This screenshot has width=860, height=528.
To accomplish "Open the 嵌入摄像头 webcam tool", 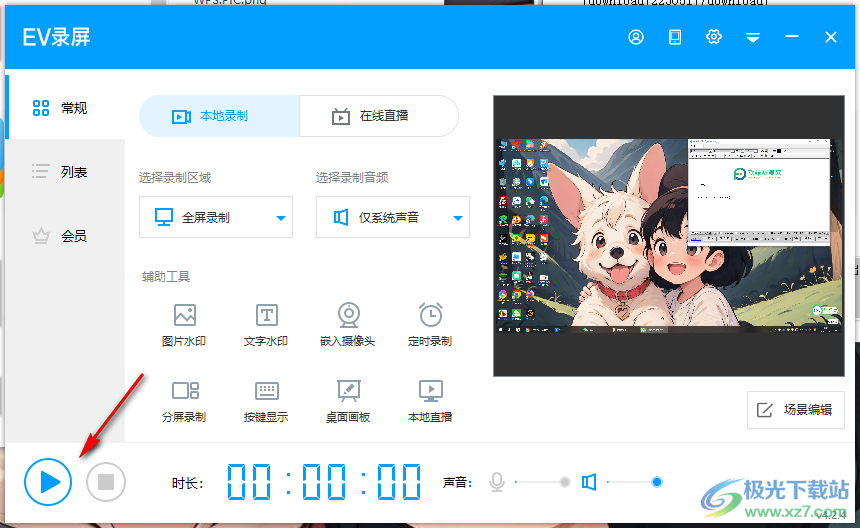I will (348, 325).
